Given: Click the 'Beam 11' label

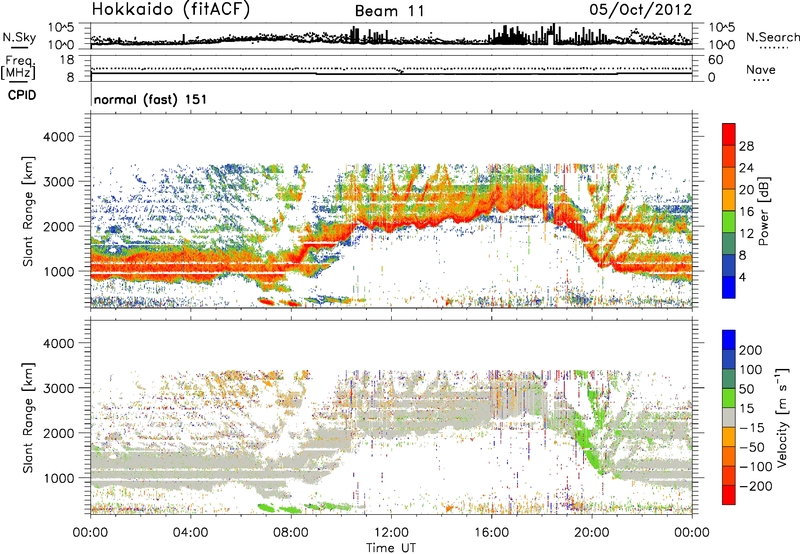Looking at the screenshot, I should (389, 11).
